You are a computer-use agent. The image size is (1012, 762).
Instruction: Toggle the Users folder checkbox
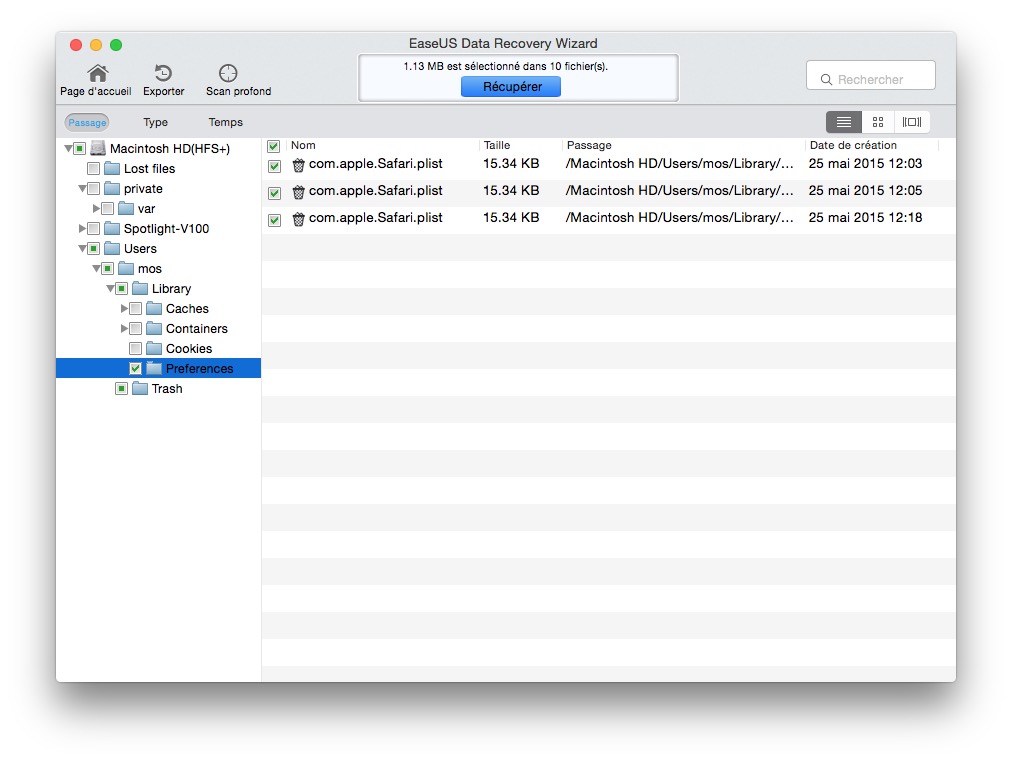pos(94,248)
